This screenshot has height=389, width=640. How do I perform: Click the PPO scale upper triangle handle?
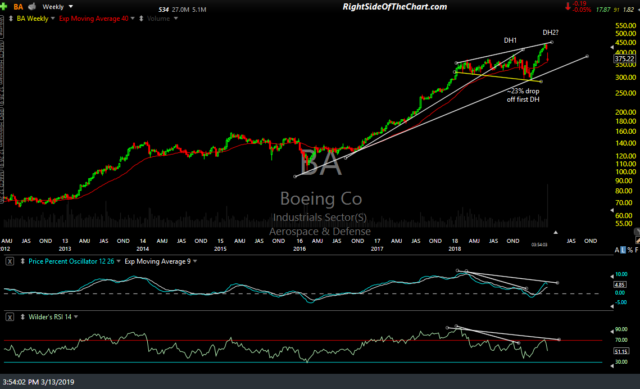click(x=612, y=276)
